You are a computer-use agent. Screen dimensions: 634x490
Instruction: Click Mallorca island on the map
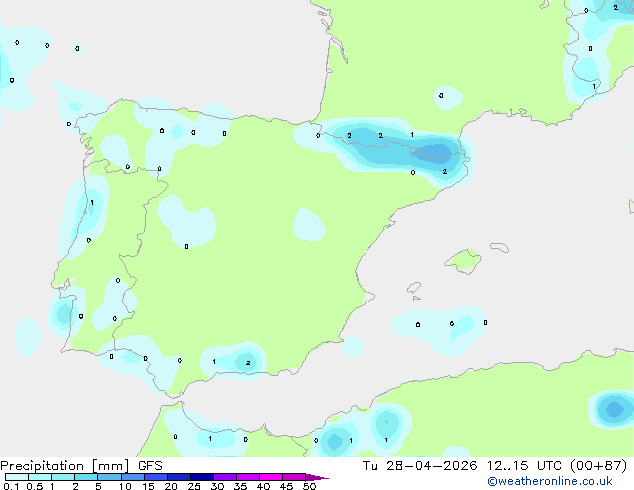coord(464,261)
